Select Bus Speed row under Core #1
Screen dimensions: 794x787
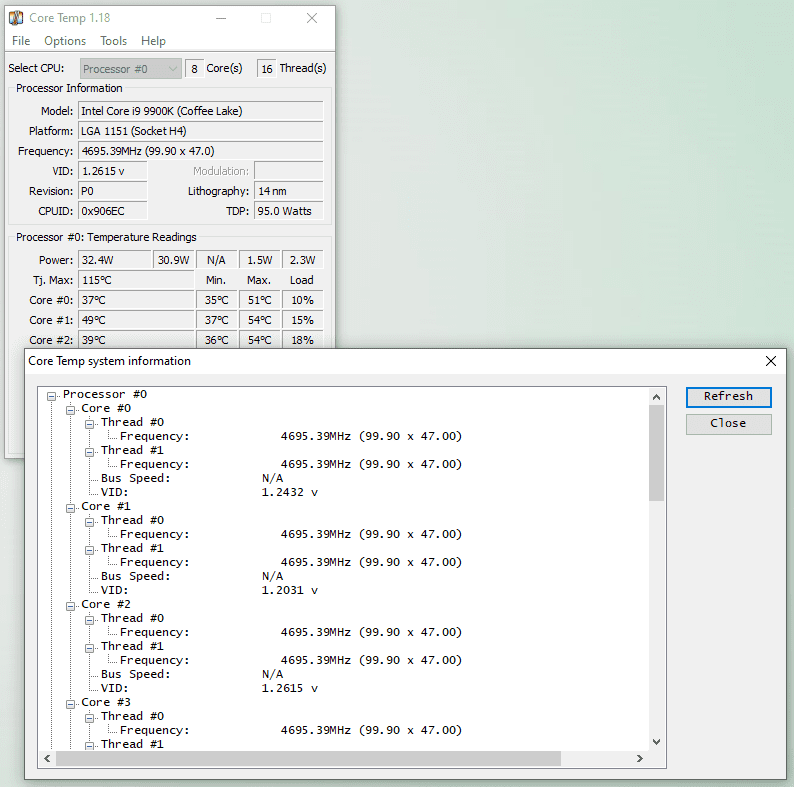coord(192,576)
